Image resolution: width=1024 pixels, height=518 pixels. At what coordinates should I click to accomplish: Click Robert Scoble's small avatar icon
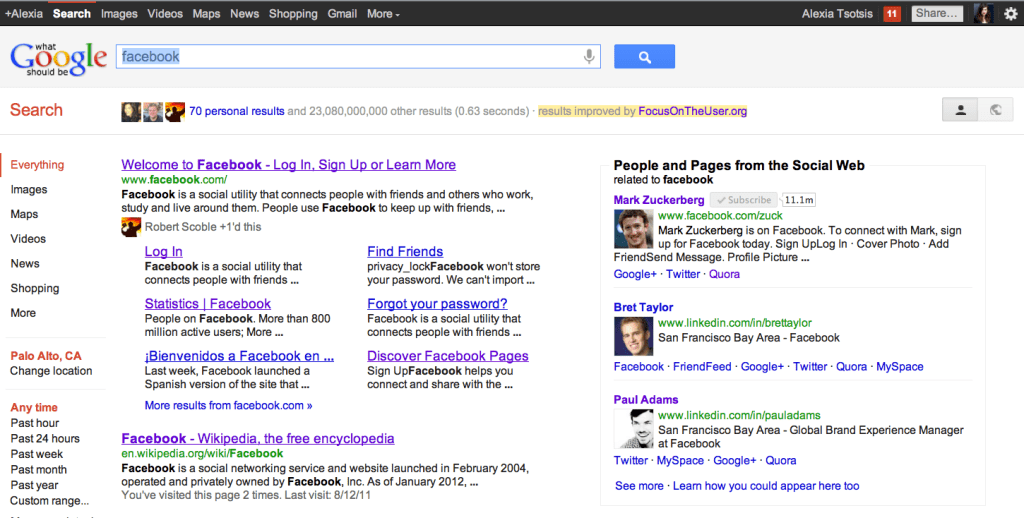tap(130, 227)
